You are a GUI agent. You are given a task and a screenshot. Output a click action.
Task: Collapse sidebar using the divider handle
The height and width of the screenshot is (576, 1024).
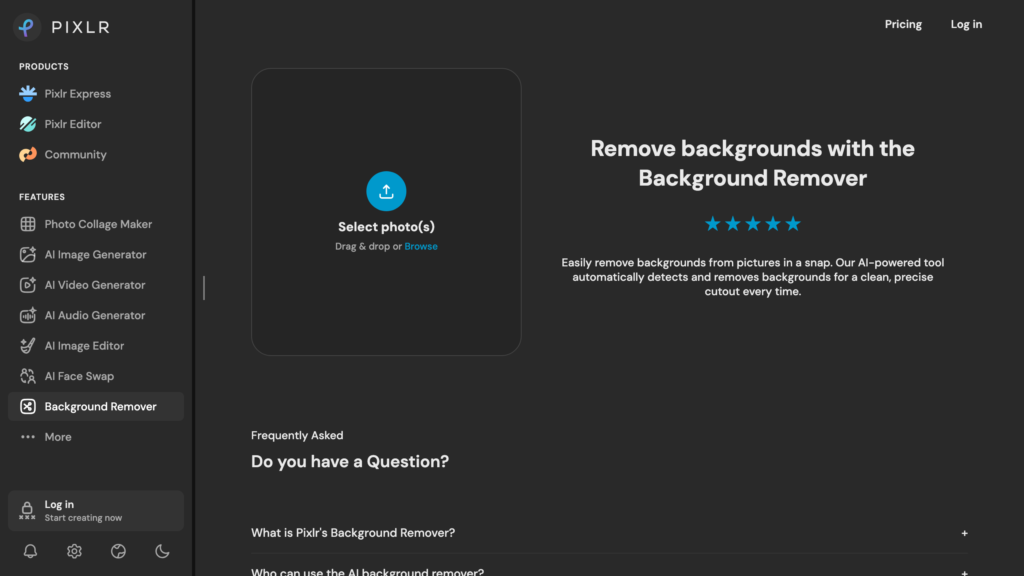(x=204, y=288)
